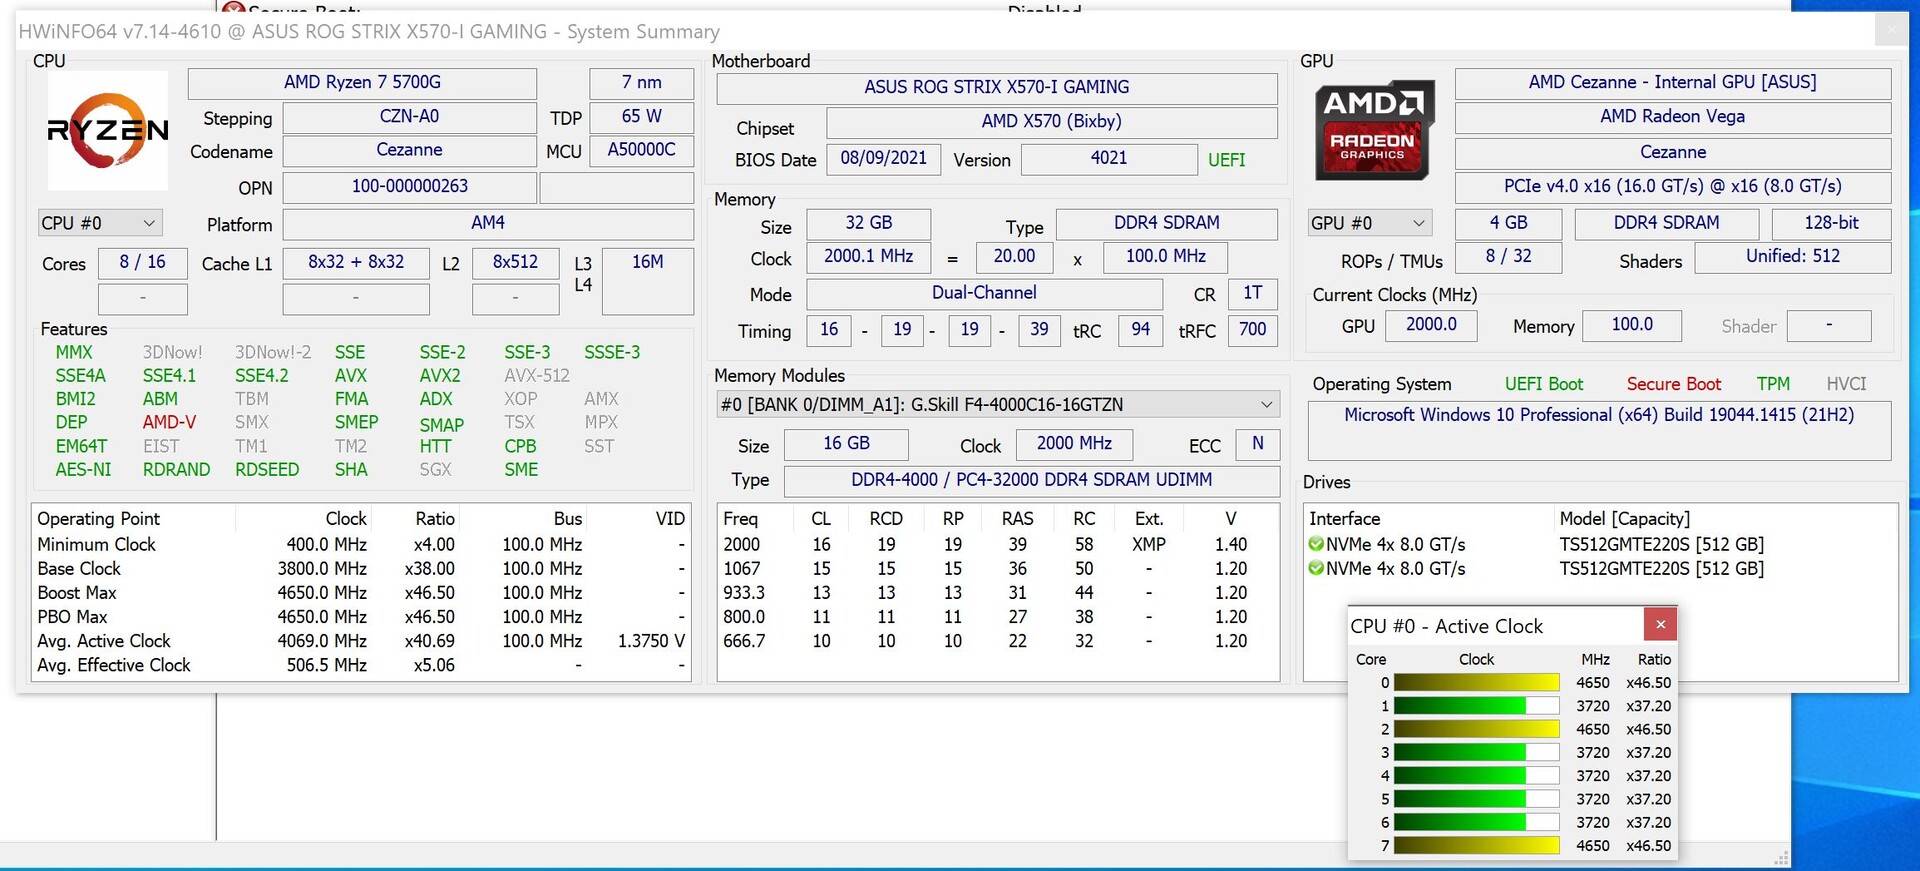Click the tRFC 700 value
This screenshot has width=1920, height=871.
1253,330
